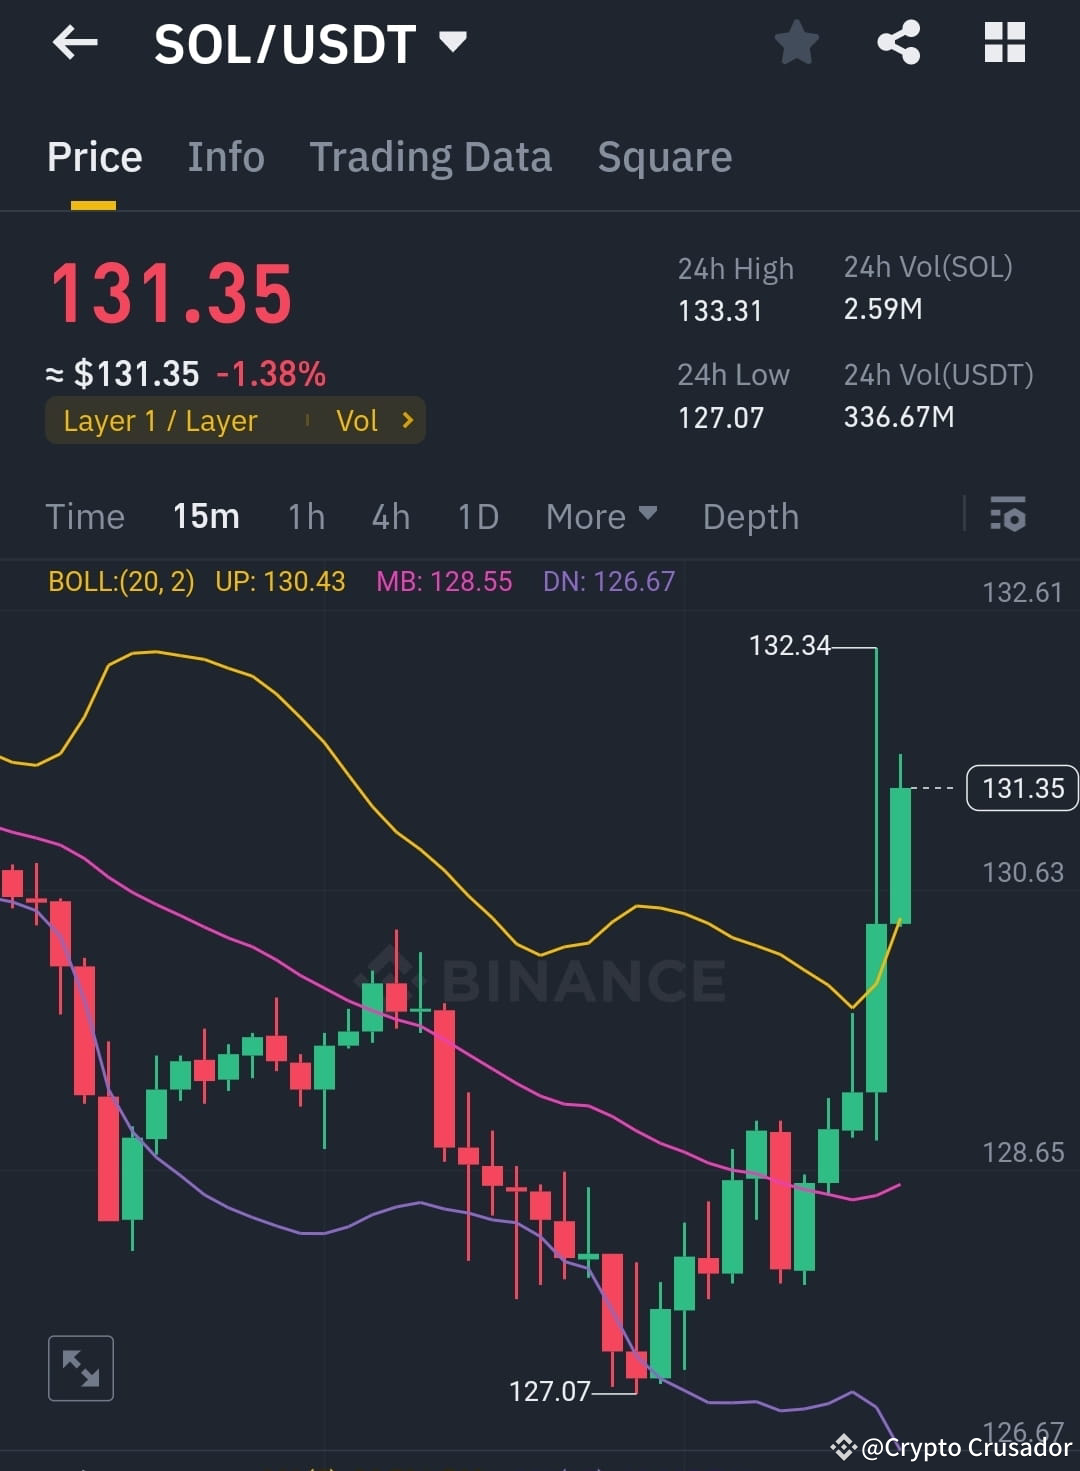The width and height of the screenshot is (1080, 1471).
Task: Open chart indicator settings icon
Action: tap(1008, 516)
